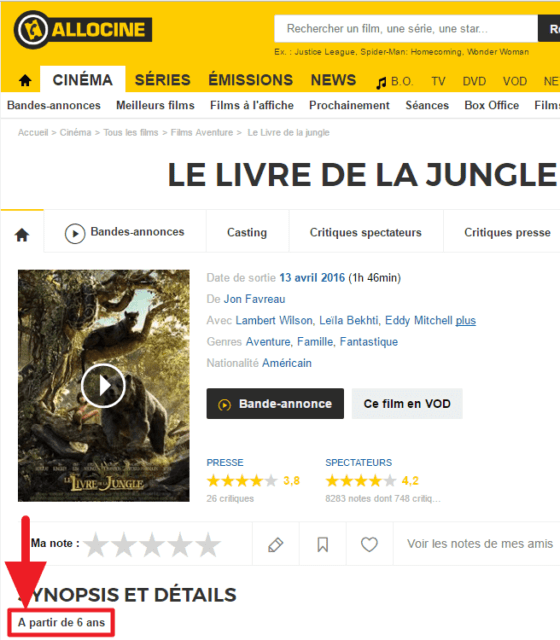Click the Ce film en VOD button

pyautogui.click(x=407, y=404)
